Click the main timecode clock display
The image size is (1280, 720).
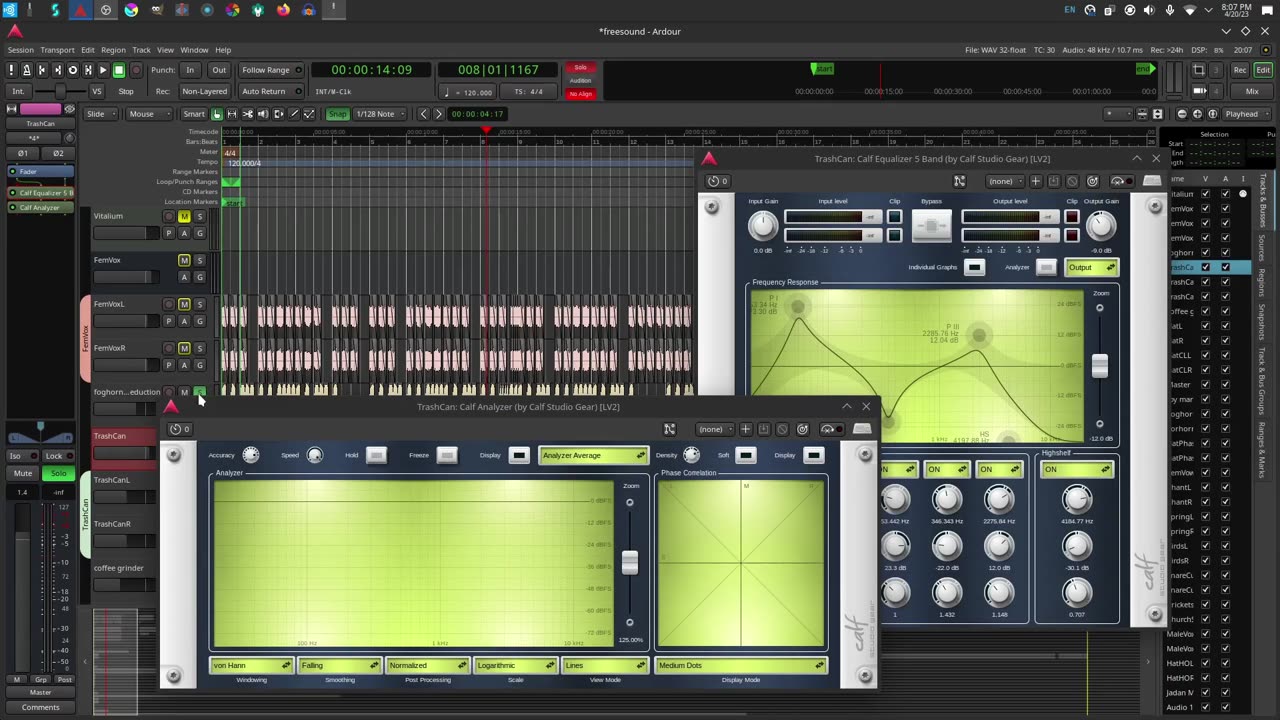point(372,70)
